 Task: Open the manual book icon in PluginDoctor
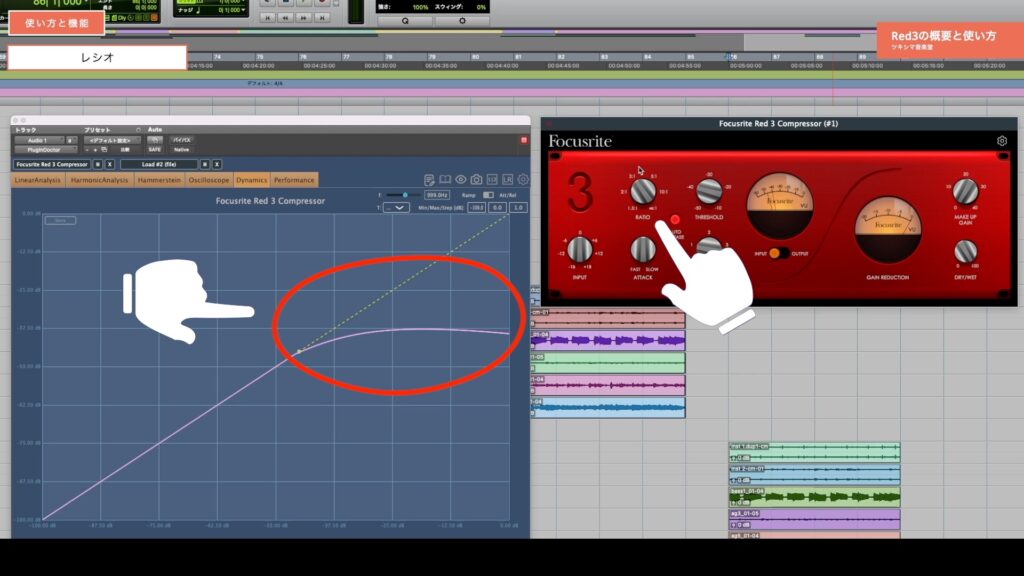click(x=445, y=180)
